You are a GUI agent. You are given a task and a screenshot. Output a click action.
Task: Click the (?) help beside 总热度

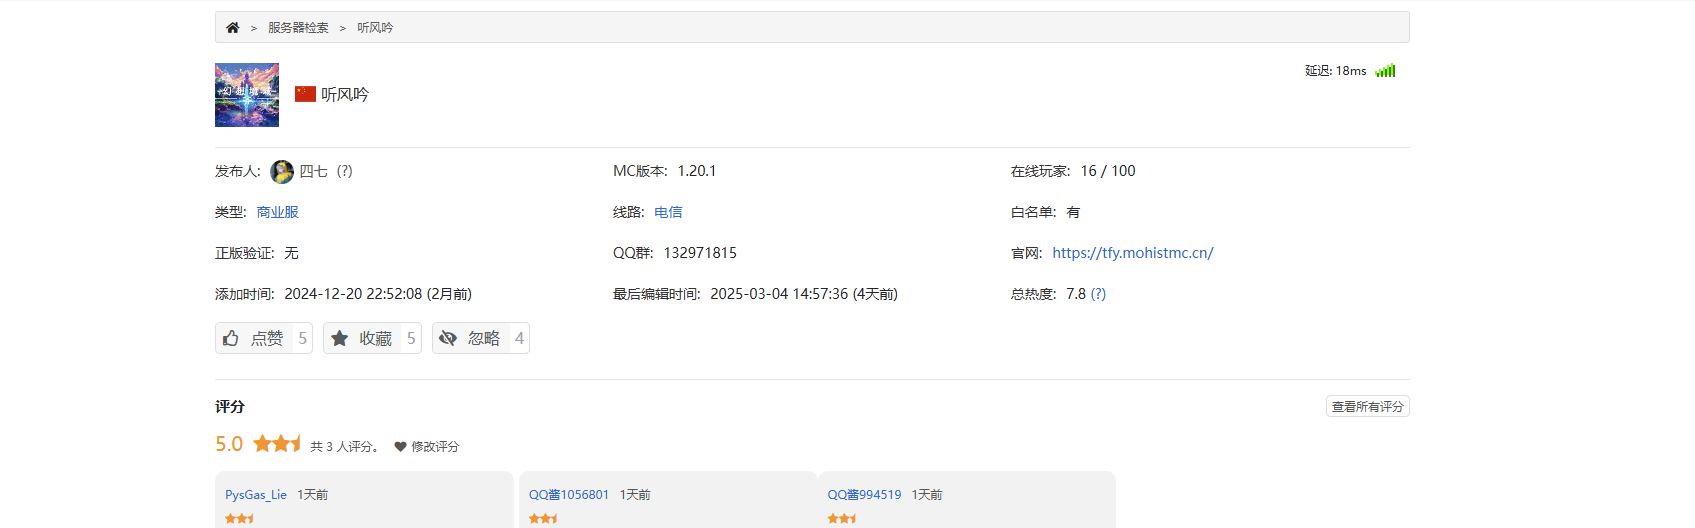click(x=1098, y=294)
